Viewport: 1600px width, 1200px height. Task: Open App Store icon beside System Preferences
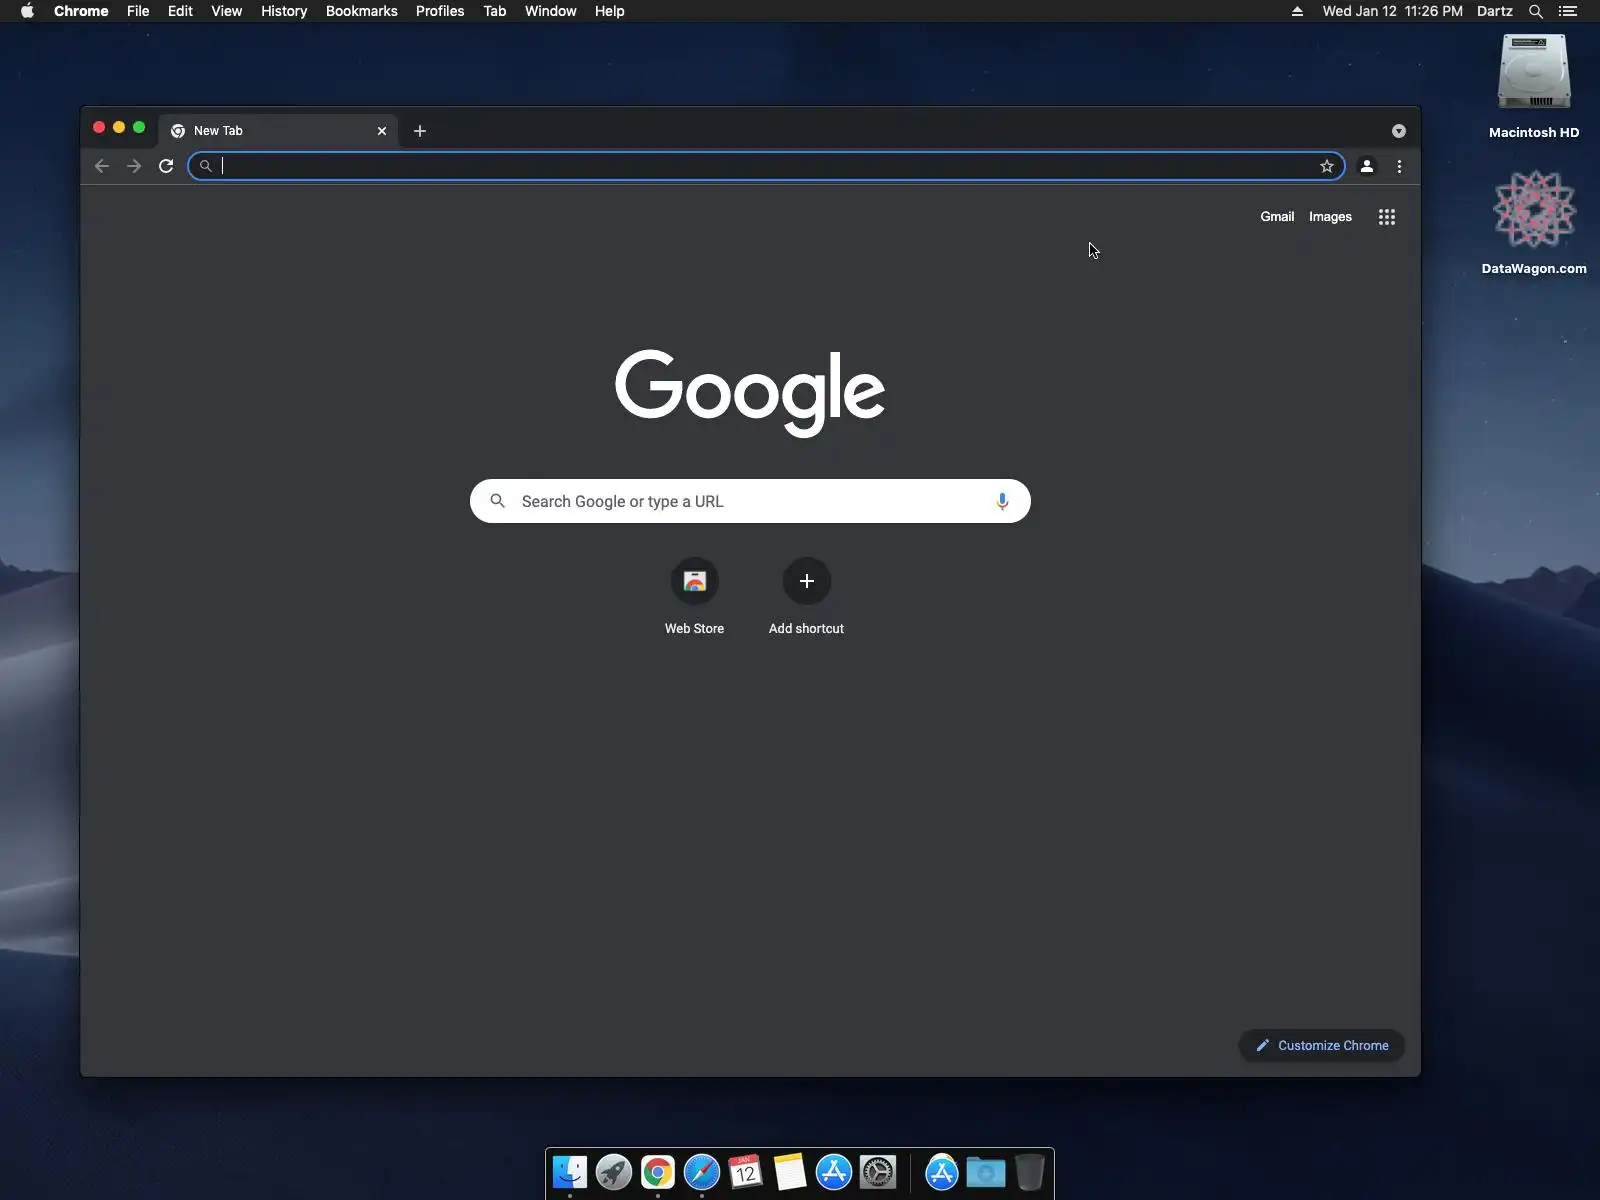(x=834, y=1172)
